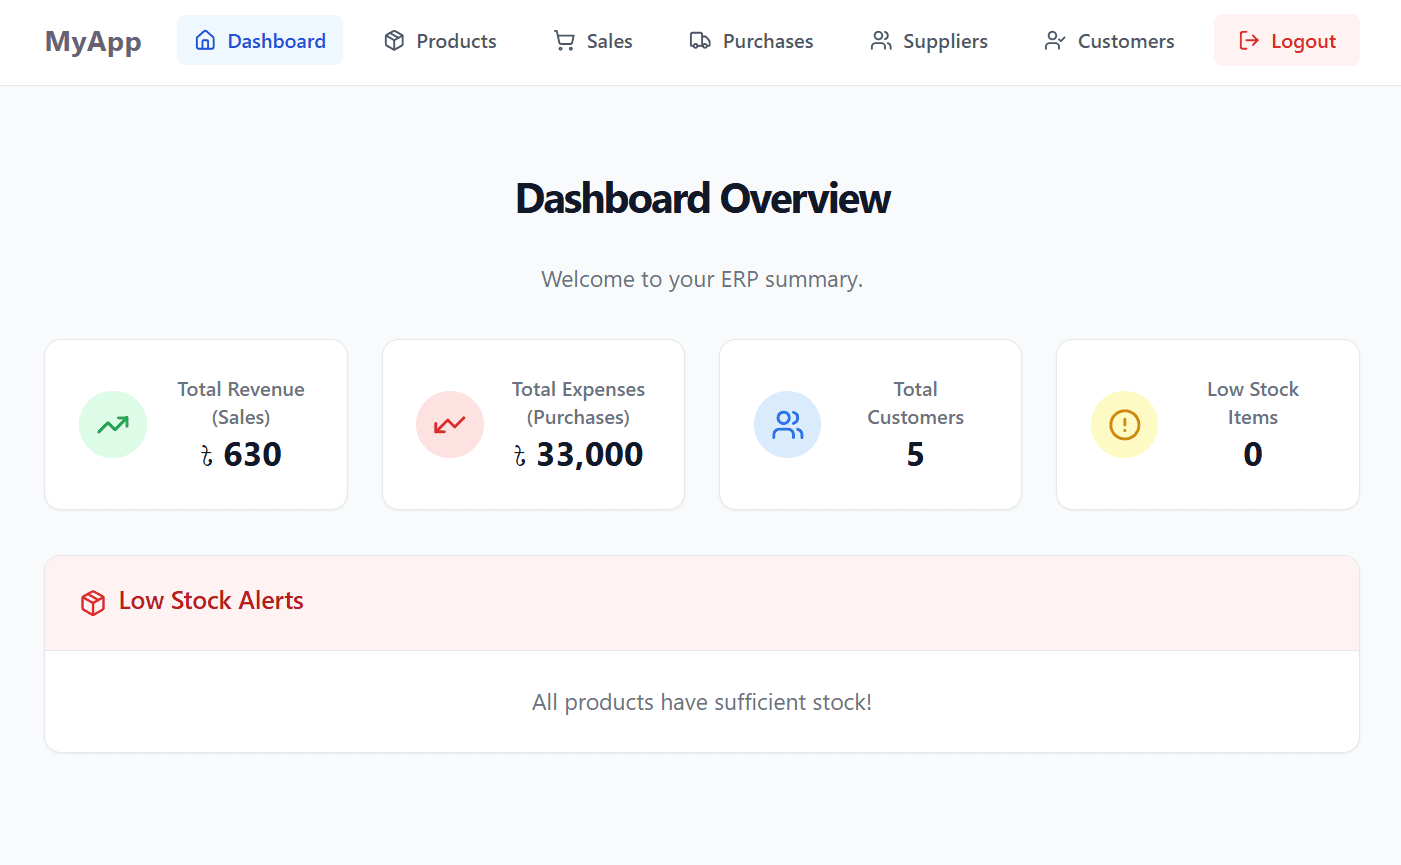Select the Total Expenses (Purchases) label
1401x865 pixels.
(578, 403)
